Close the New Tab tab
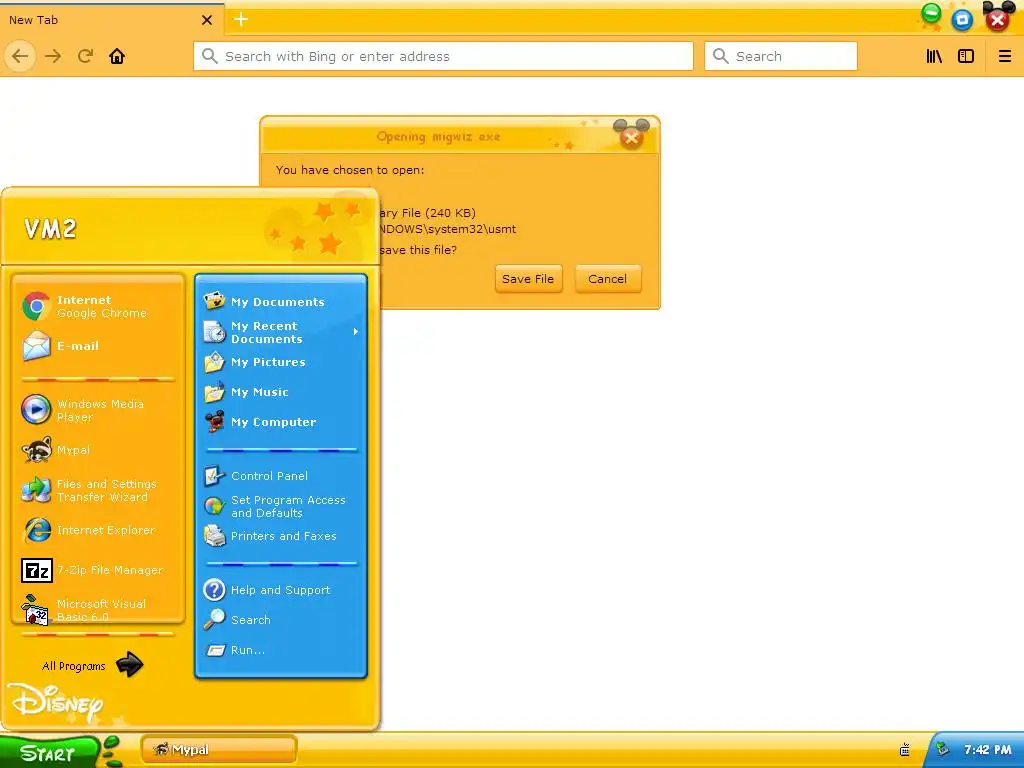 [x=207, y=20]
